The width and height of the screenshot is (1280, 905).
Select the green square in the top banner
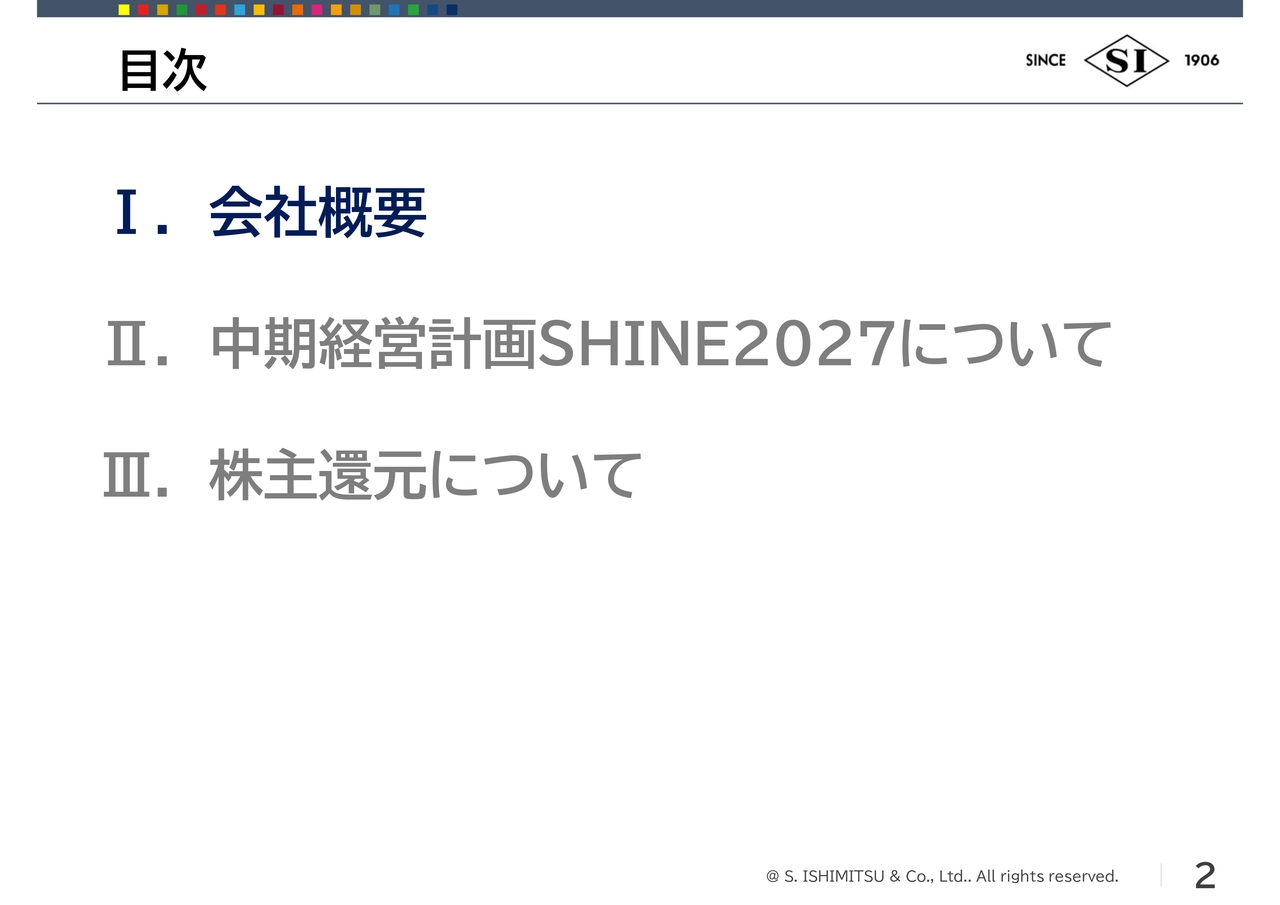tap(182, 10)
